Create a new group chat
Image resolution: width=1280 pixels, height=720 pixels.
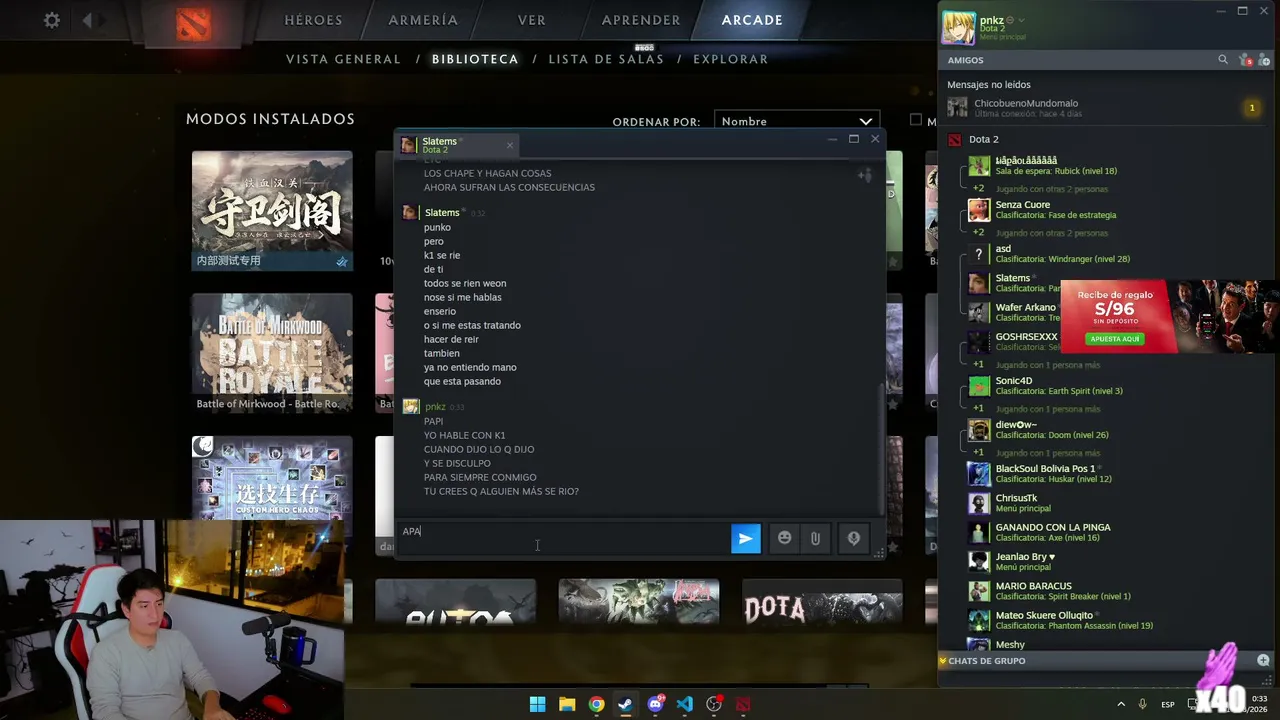pyautogui.click(x=1263, y=661)
